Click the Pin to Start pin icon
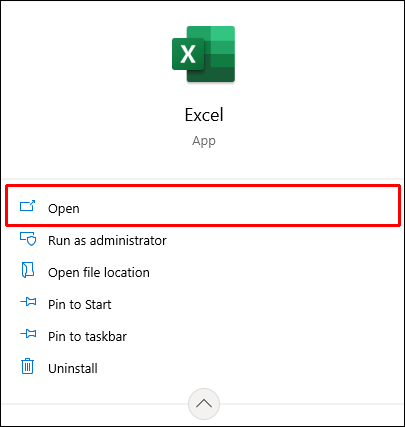 pyautogui.click(x=28, y=302)
